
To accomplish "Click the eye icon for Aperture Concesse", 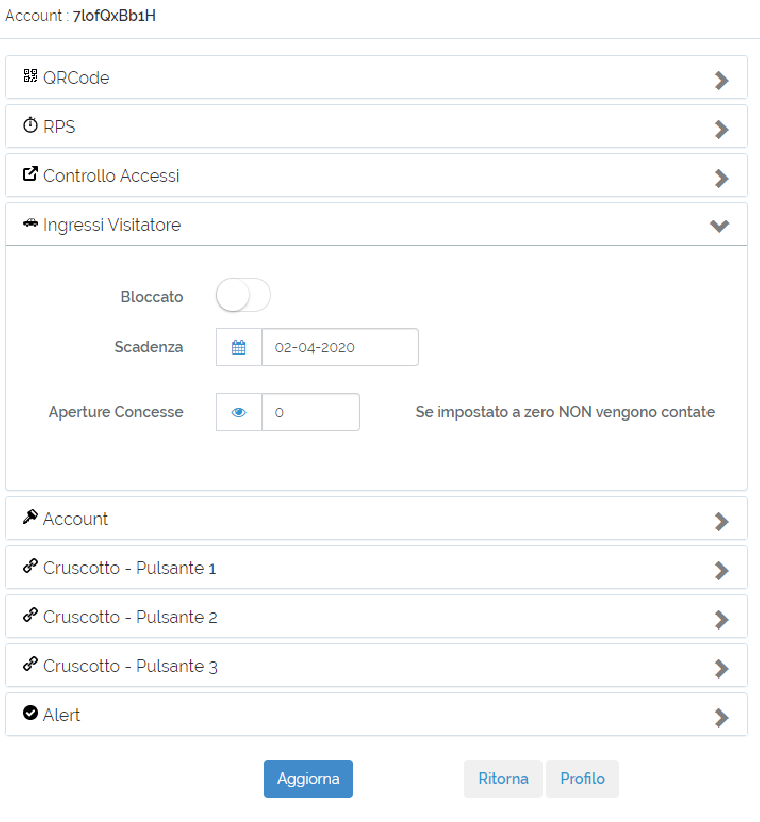I will pyautogui.click(x=239, y=412).
